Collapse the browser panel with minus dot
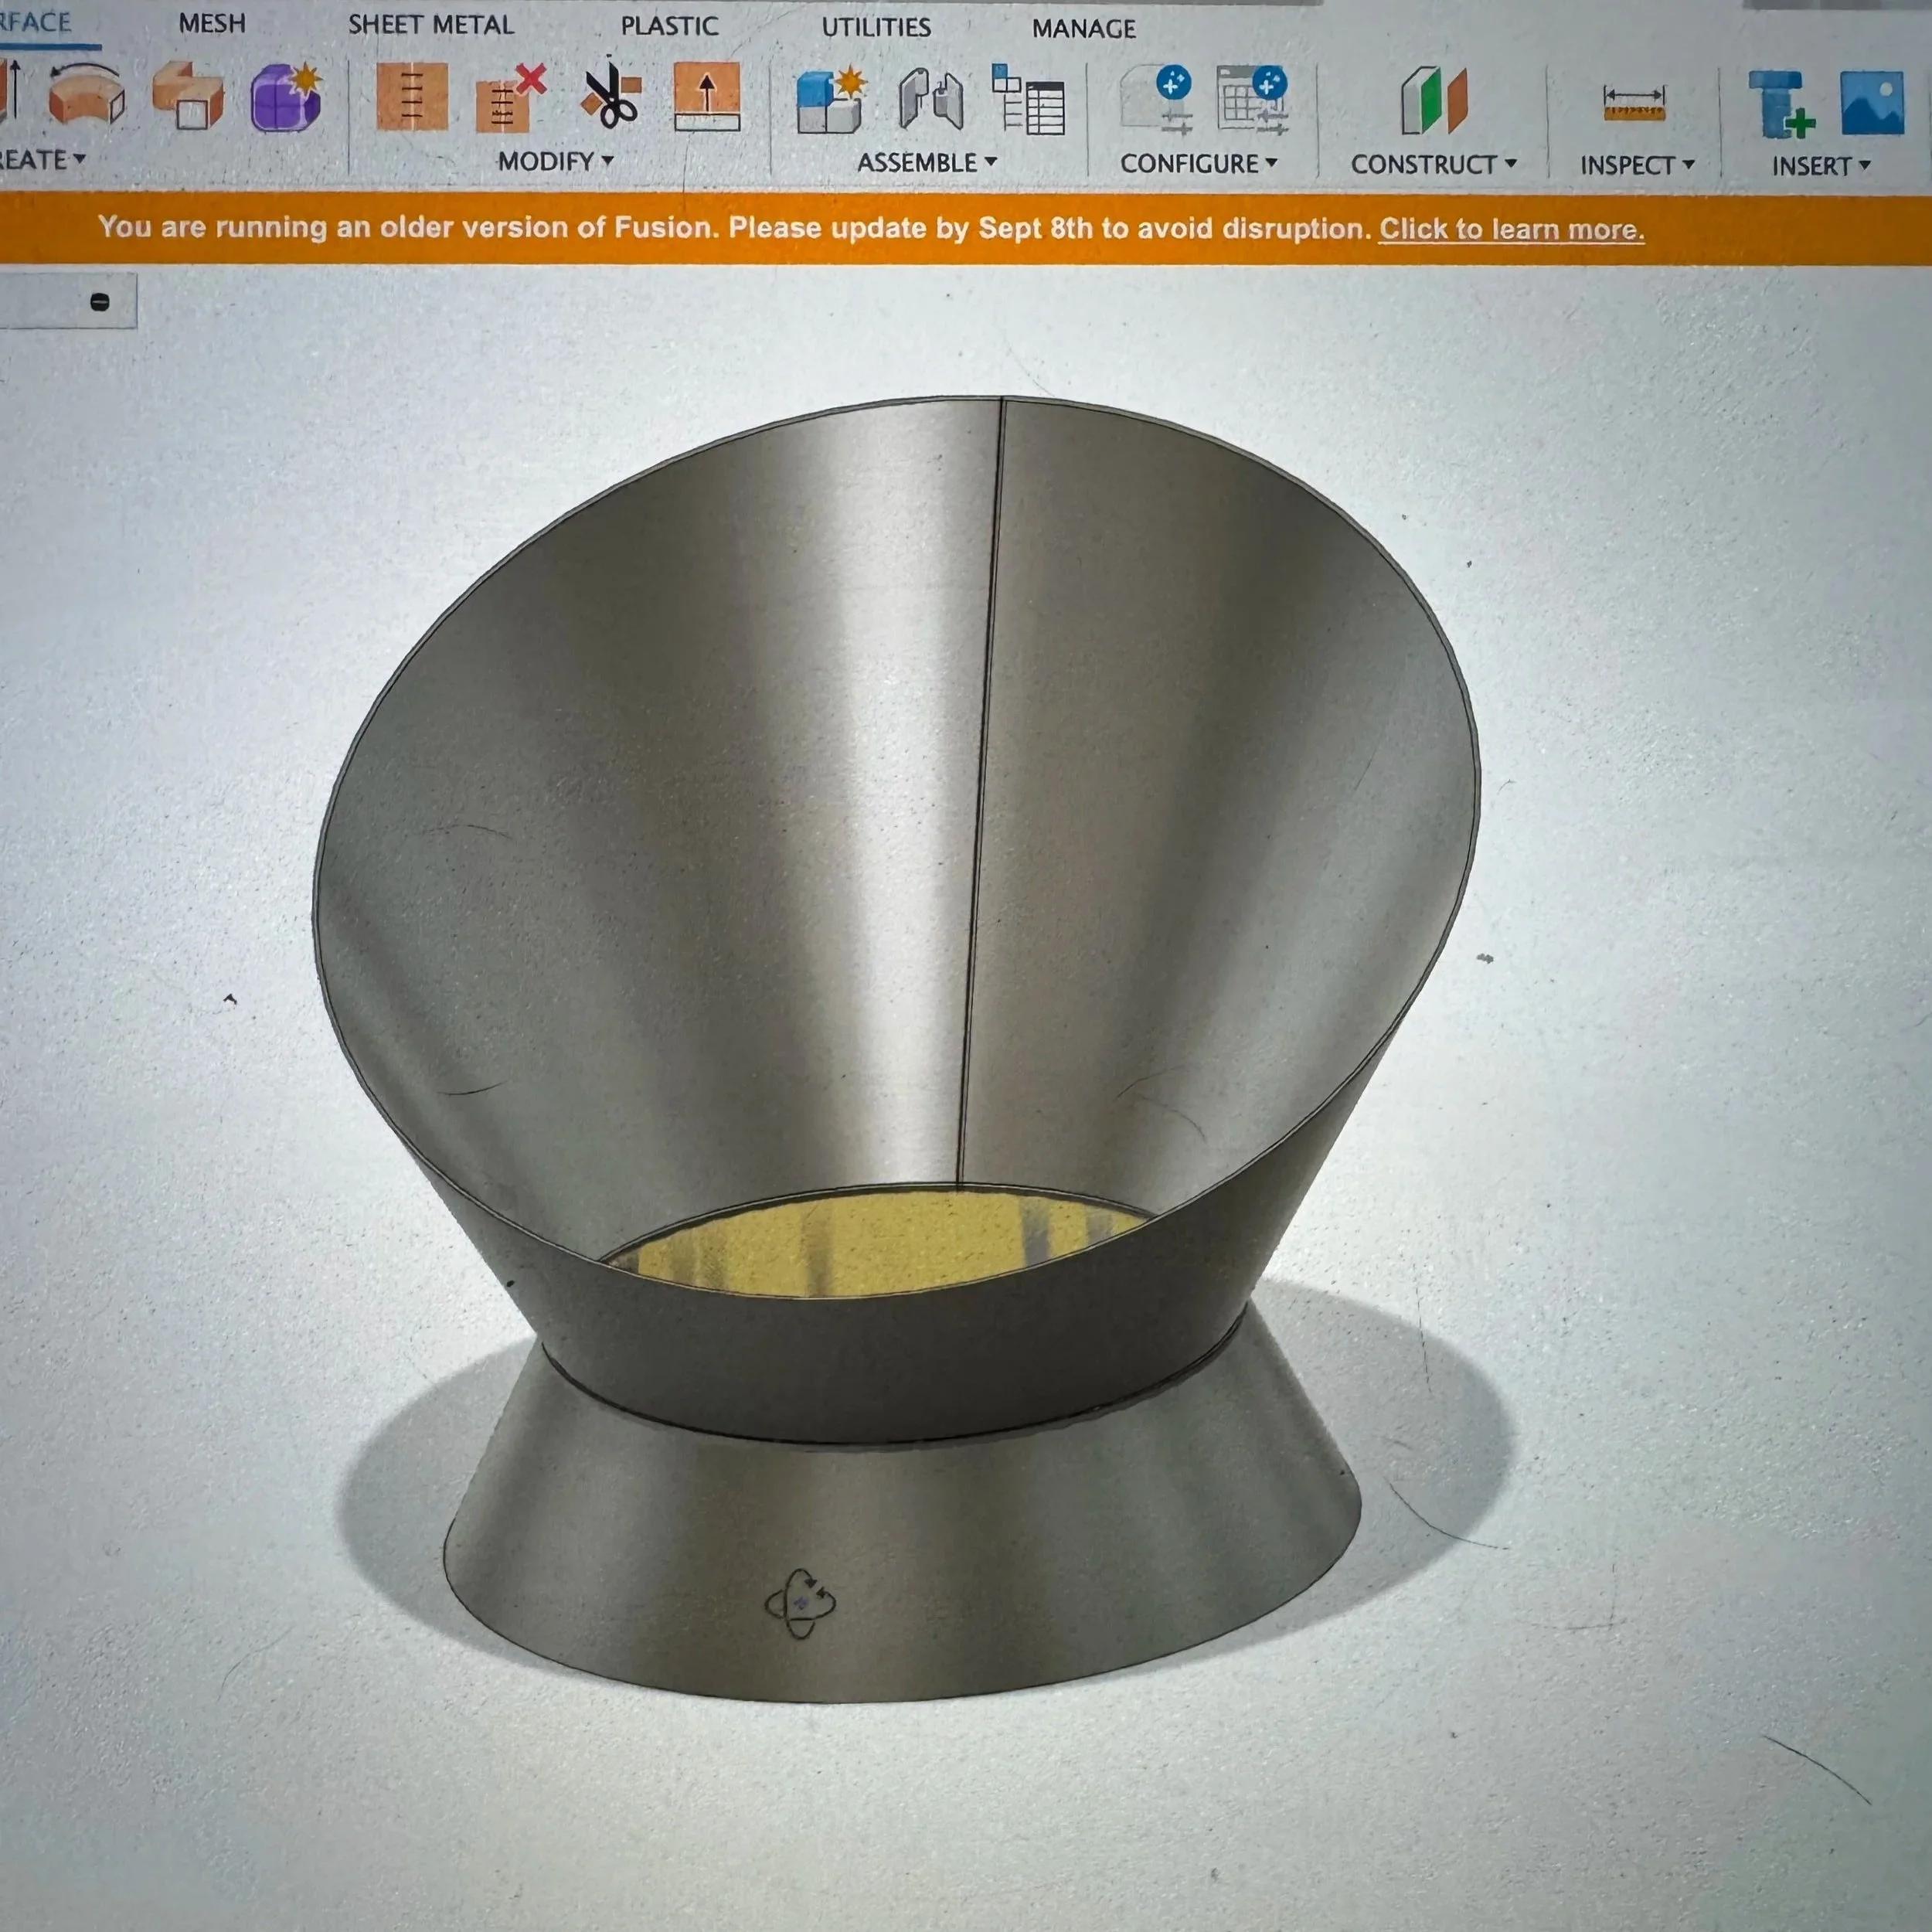 (x=99, y=301)
